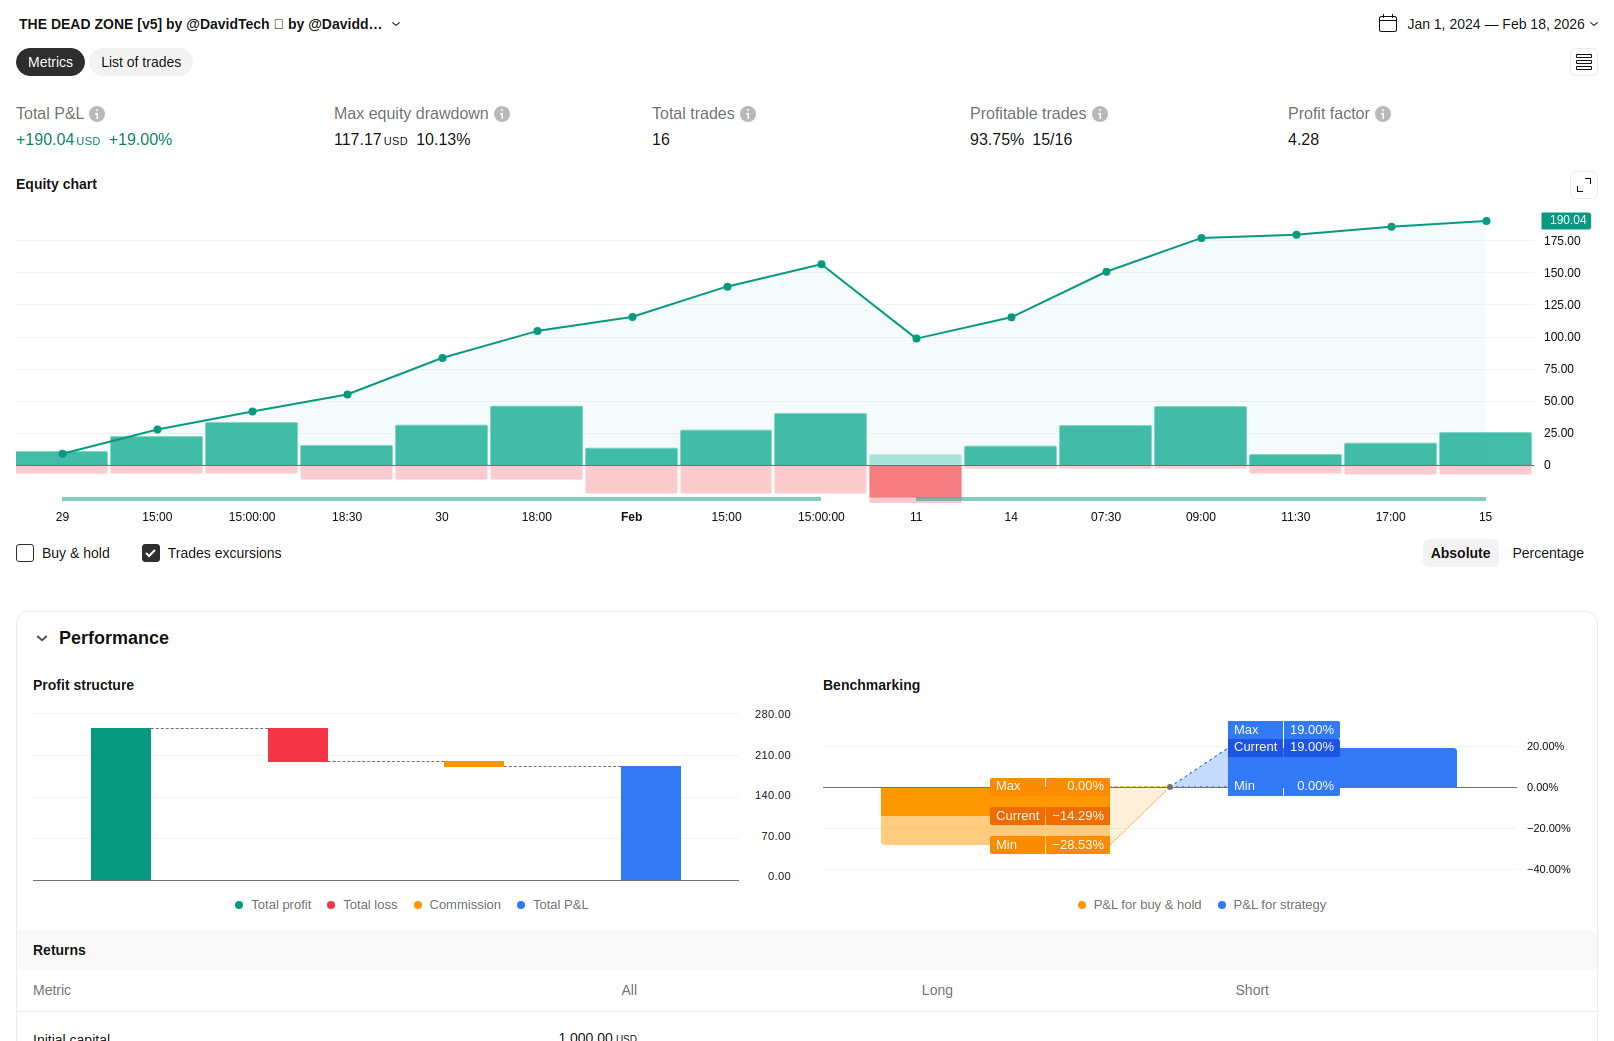Click the Total profit legend item

pyautogui.click(x=273, y=905)
